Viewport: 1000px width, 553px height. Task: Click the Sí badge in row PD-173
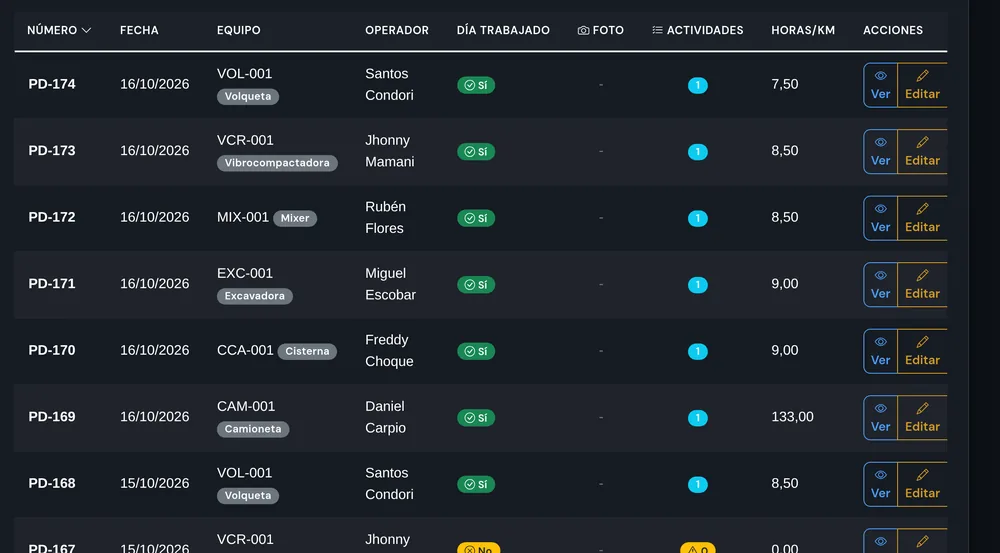point(476,151)
